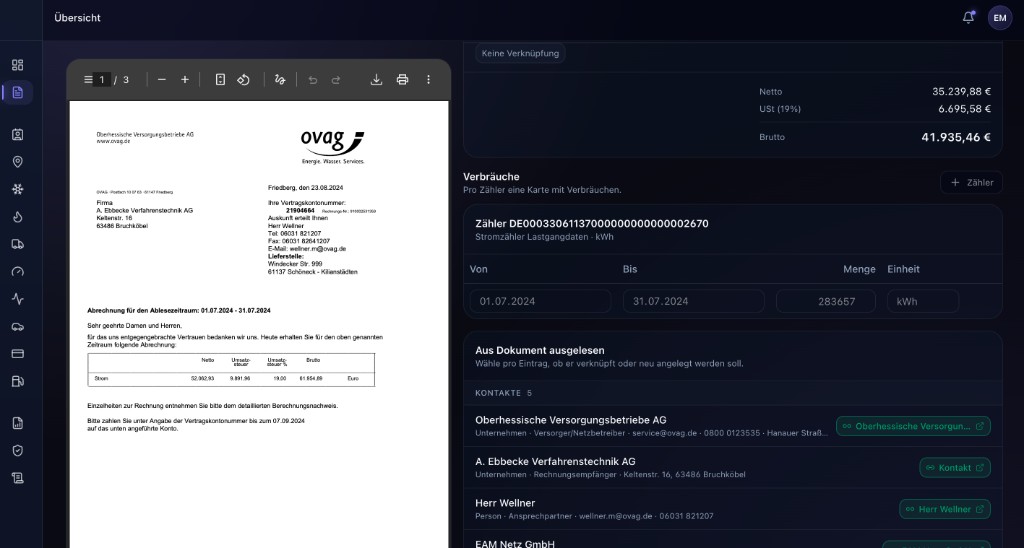Click the Übersicht page title
Screen dimensions: 1024x548
[x=78, y=18]
